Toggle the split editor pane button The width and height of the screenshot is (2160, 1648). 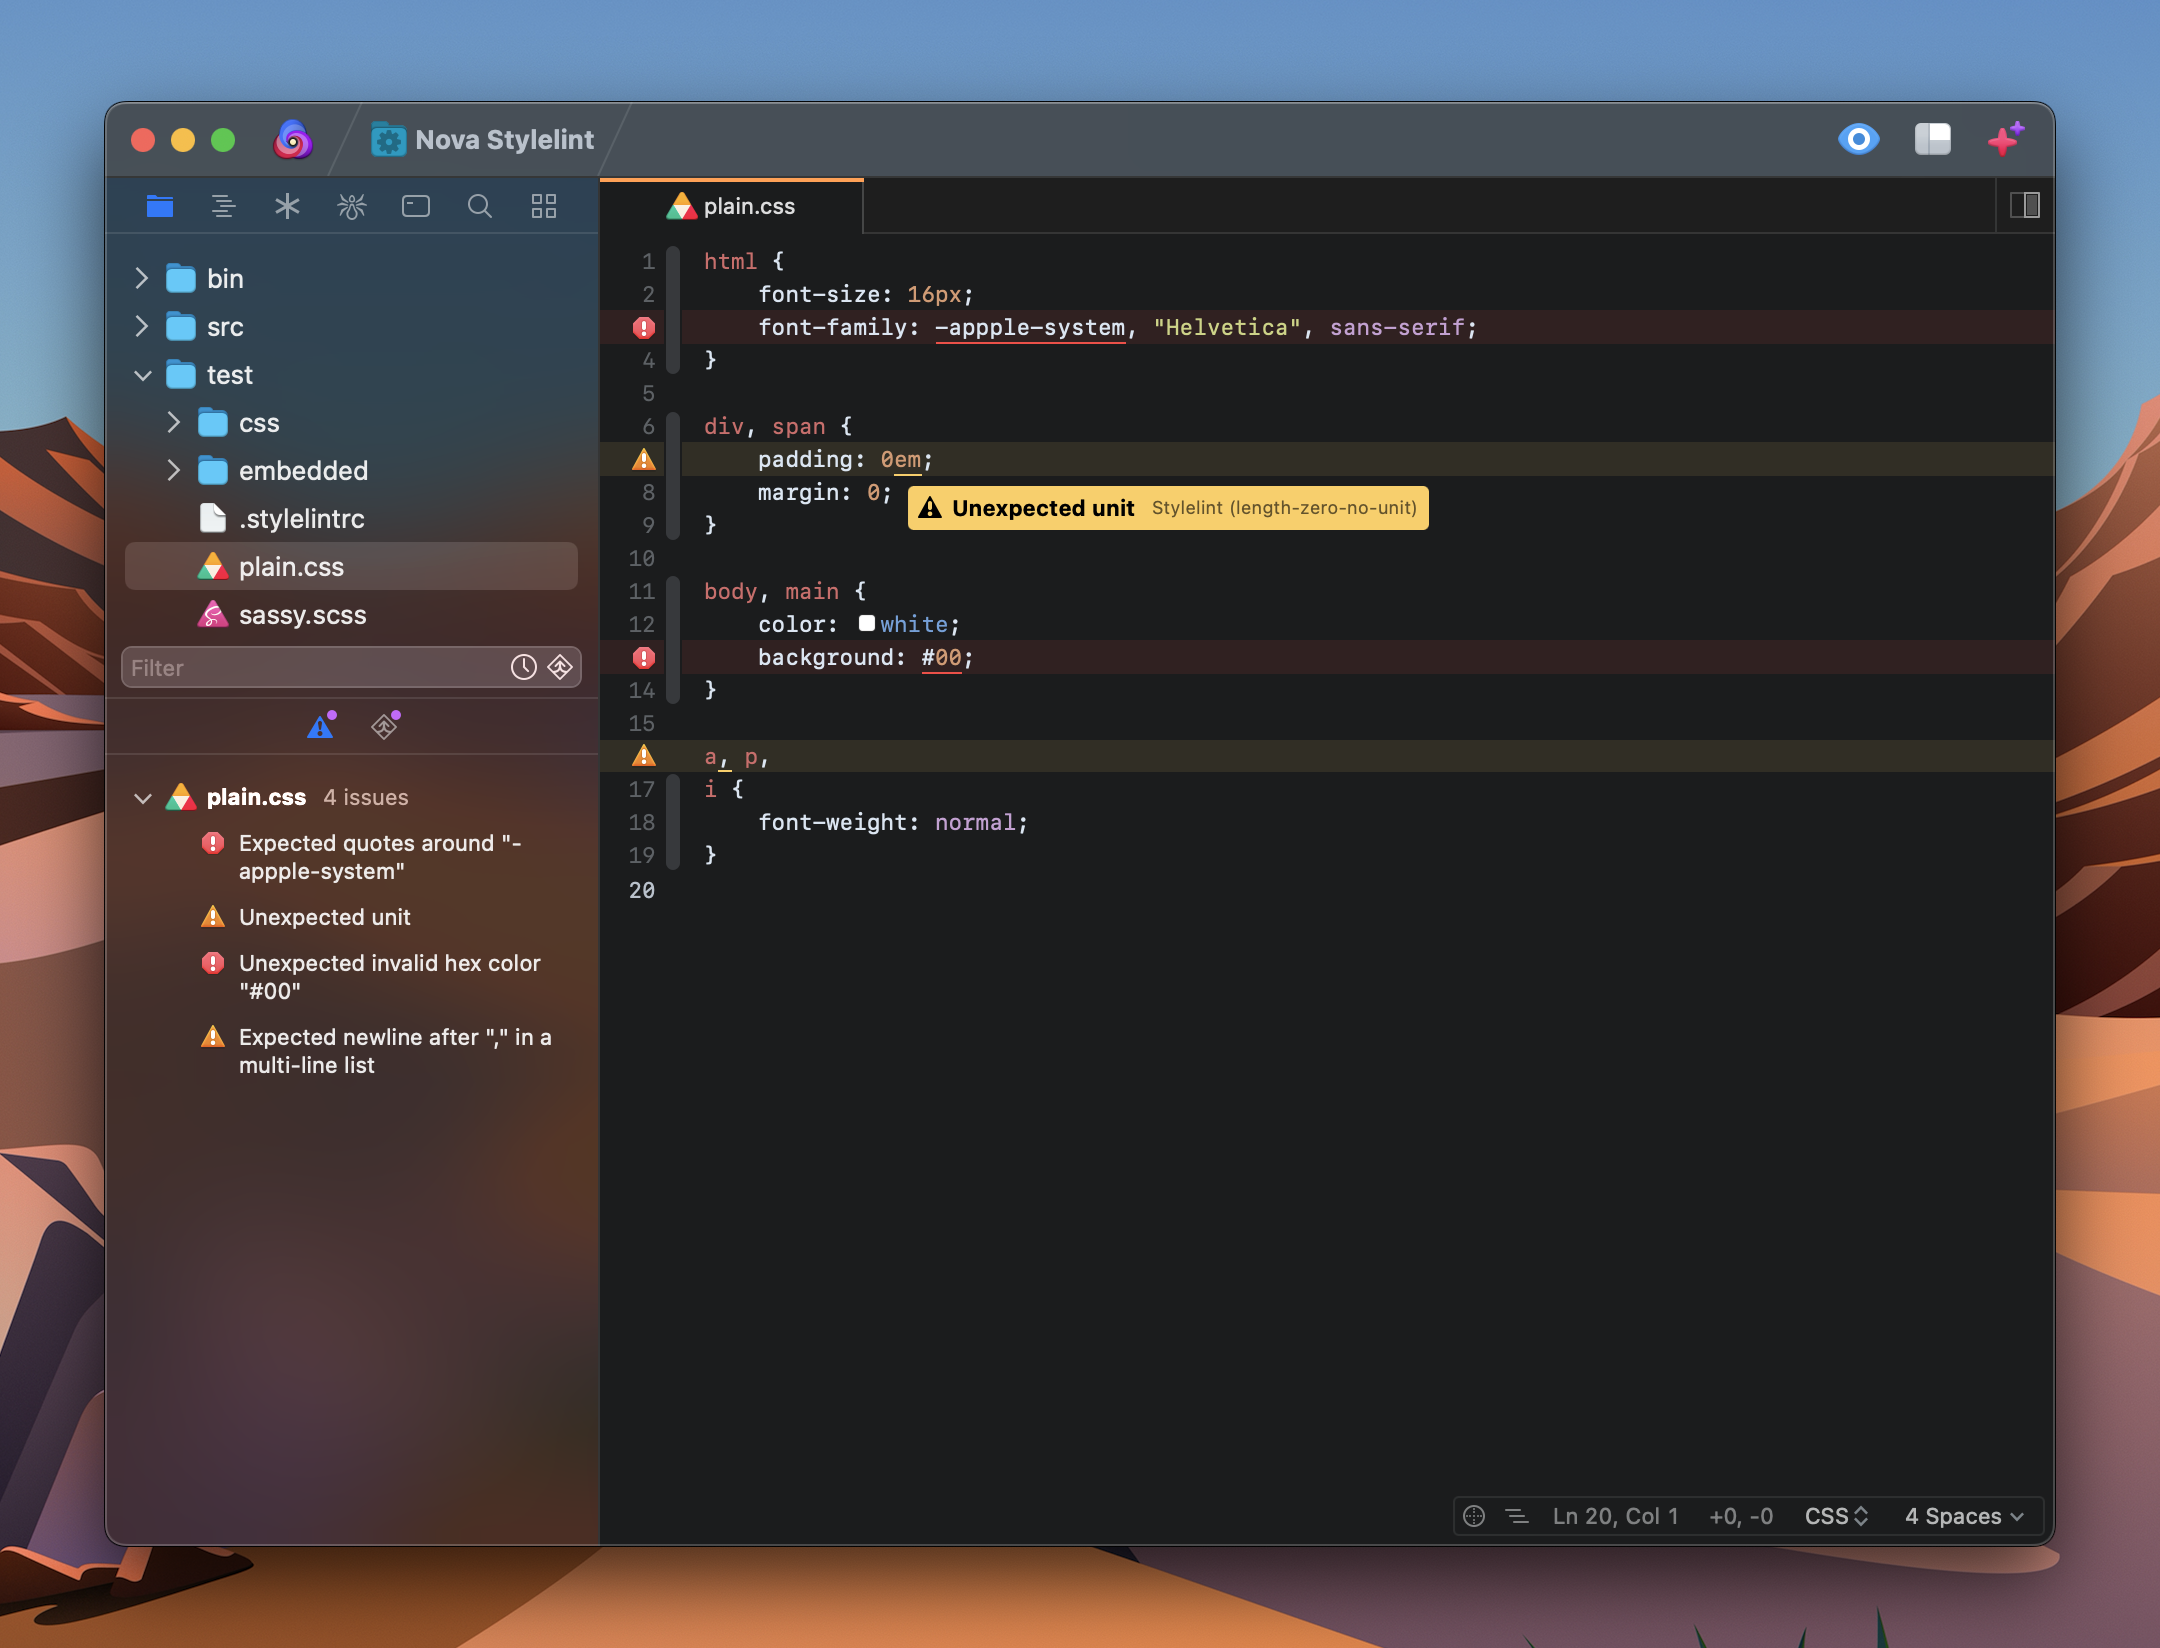pyautogui.click(x=2025, y=206)
